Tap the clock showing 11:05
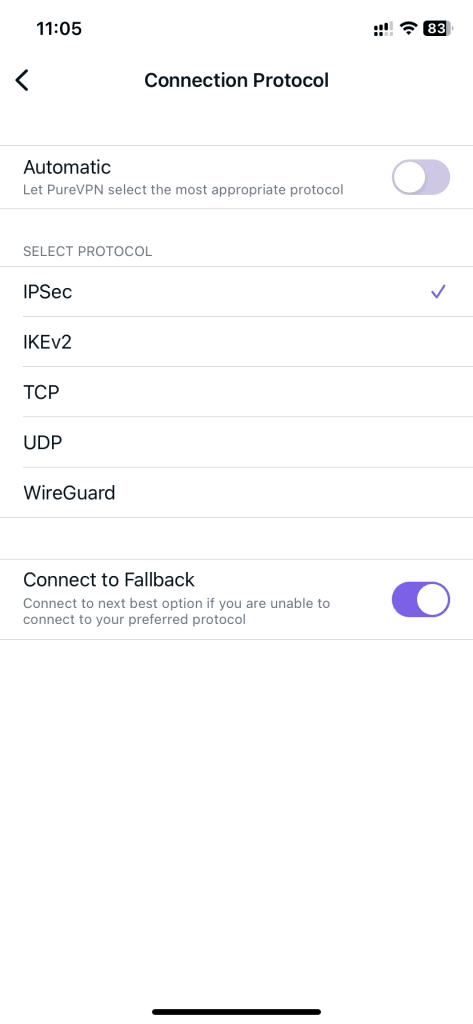This screenshot has width=473, height=1024. (x=59, y=29)
